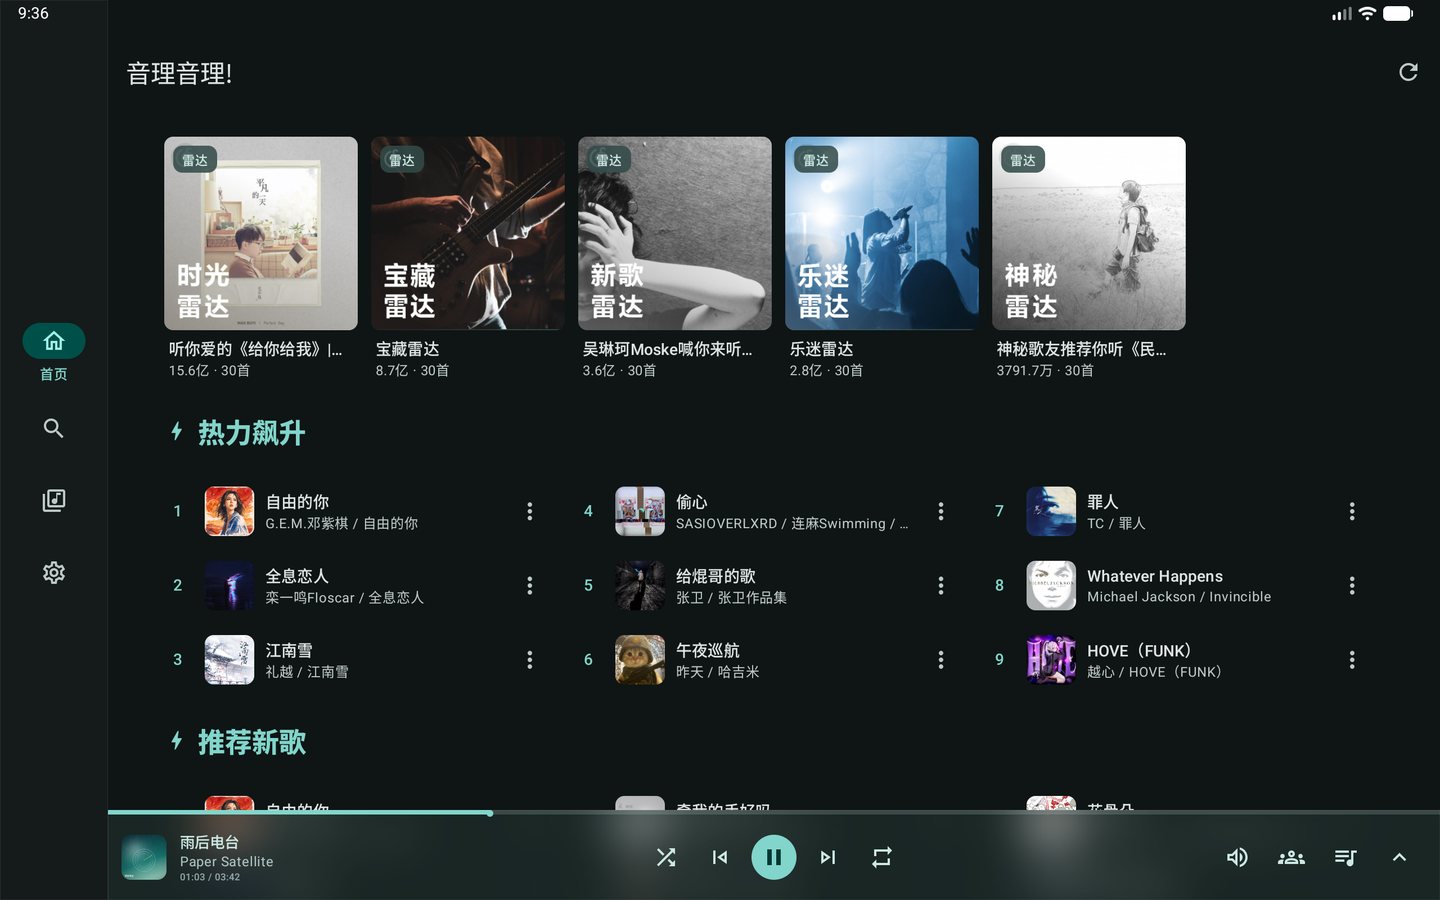Open more options for 偷心
The height and width of the screenshot is (900, 1440).
(x=941, y=511)
